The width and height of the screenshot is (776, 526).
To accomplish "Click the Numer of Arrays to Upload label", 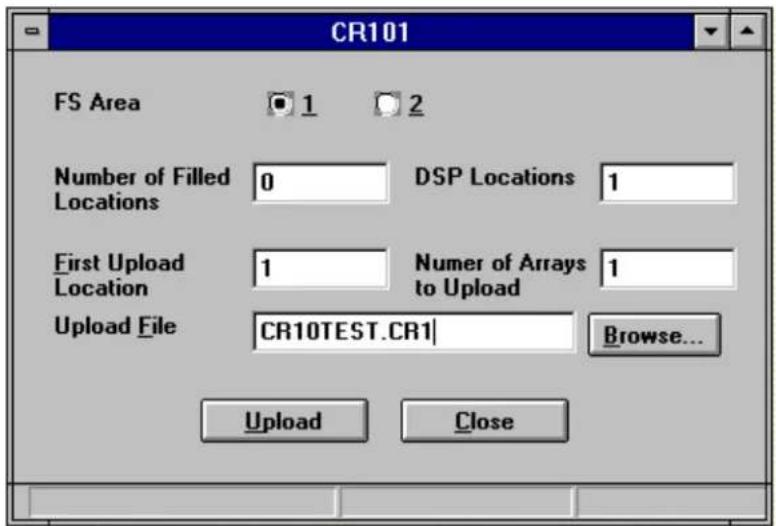I will (x=500, y=275).
